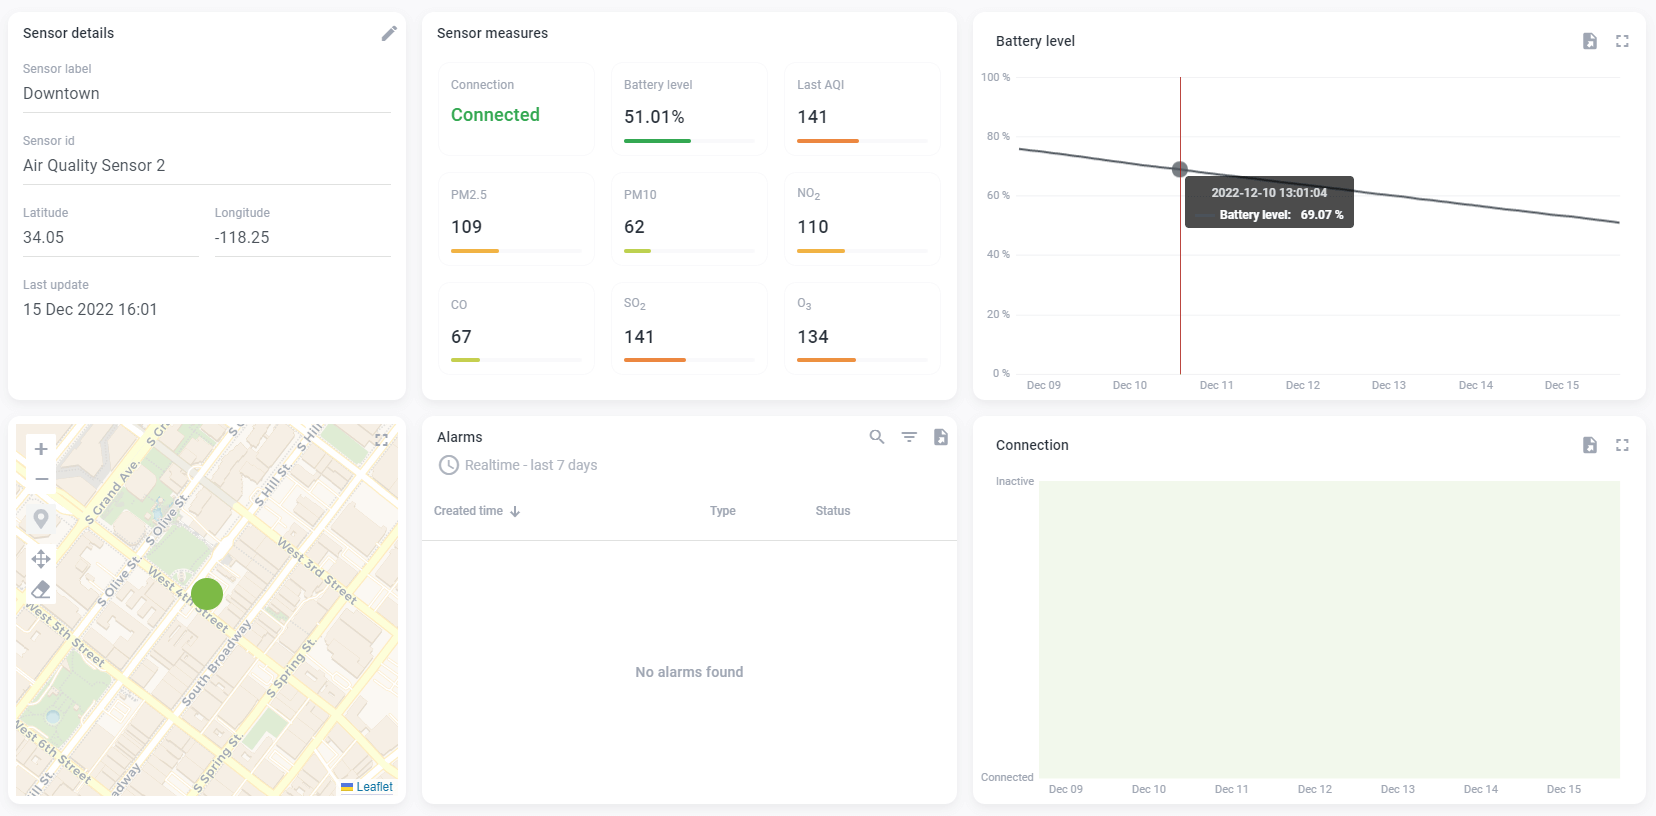Select the move/drag tool on map

(x=41, y=559)
